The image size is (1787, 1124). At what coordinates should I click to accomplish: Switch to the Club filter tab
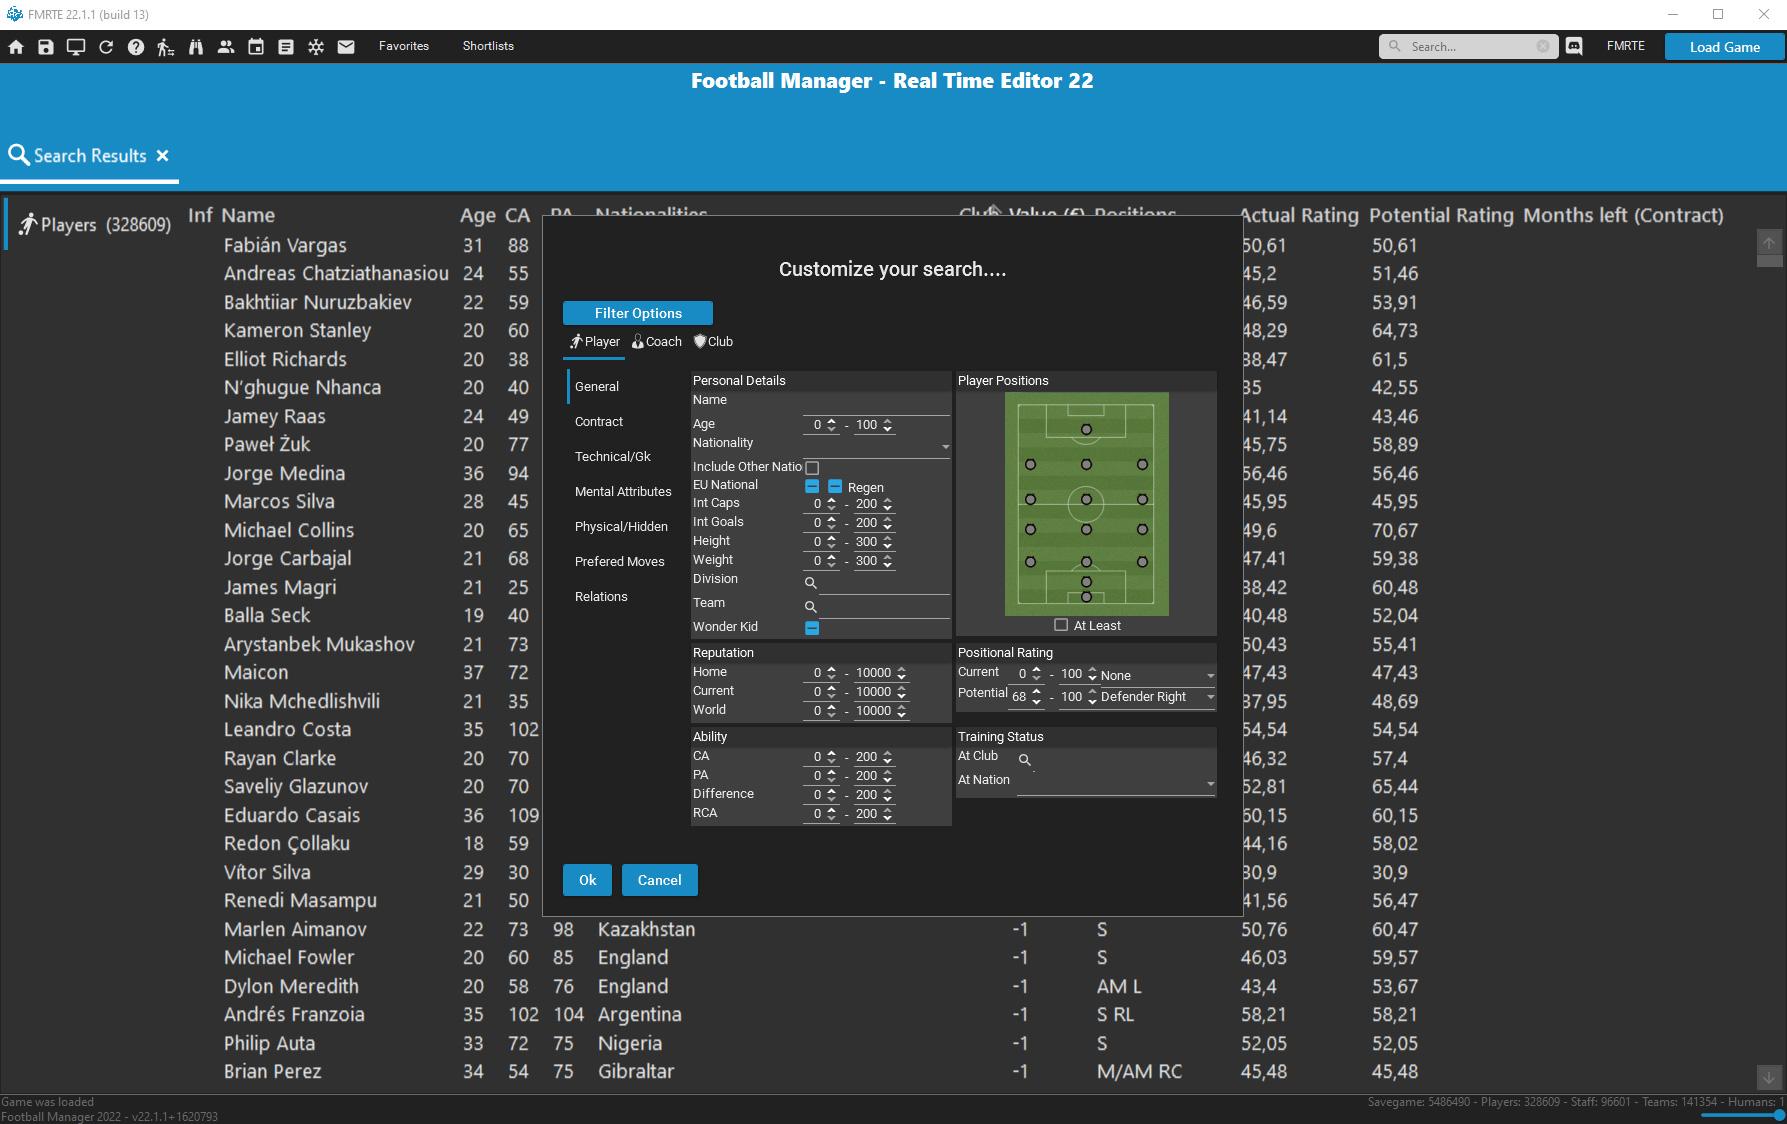[714, 342]
